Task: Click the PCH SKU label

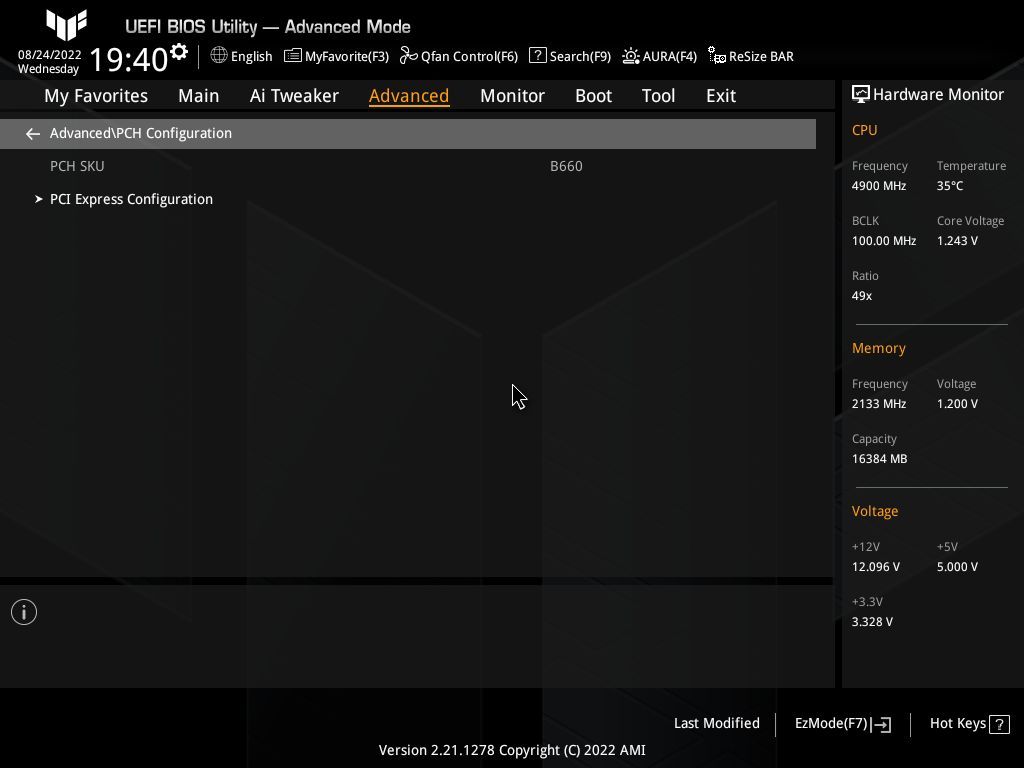Action: coord(77,167)
